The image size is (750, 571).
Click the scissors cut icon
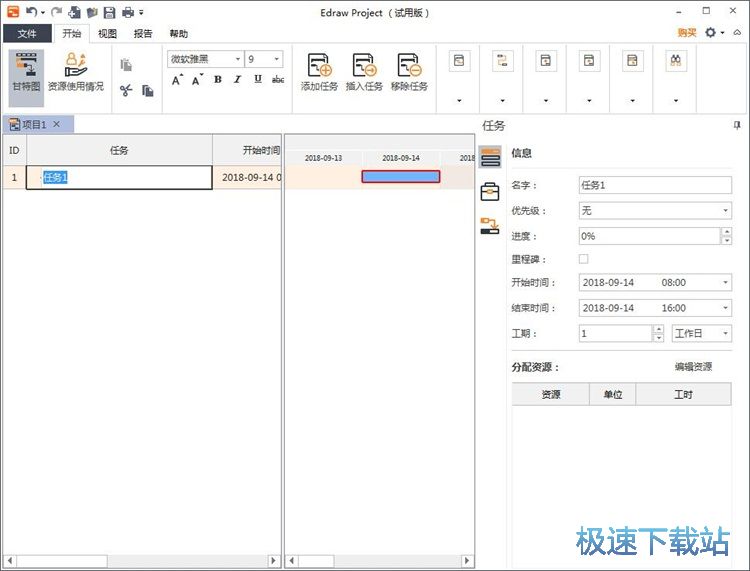point(126,91)
